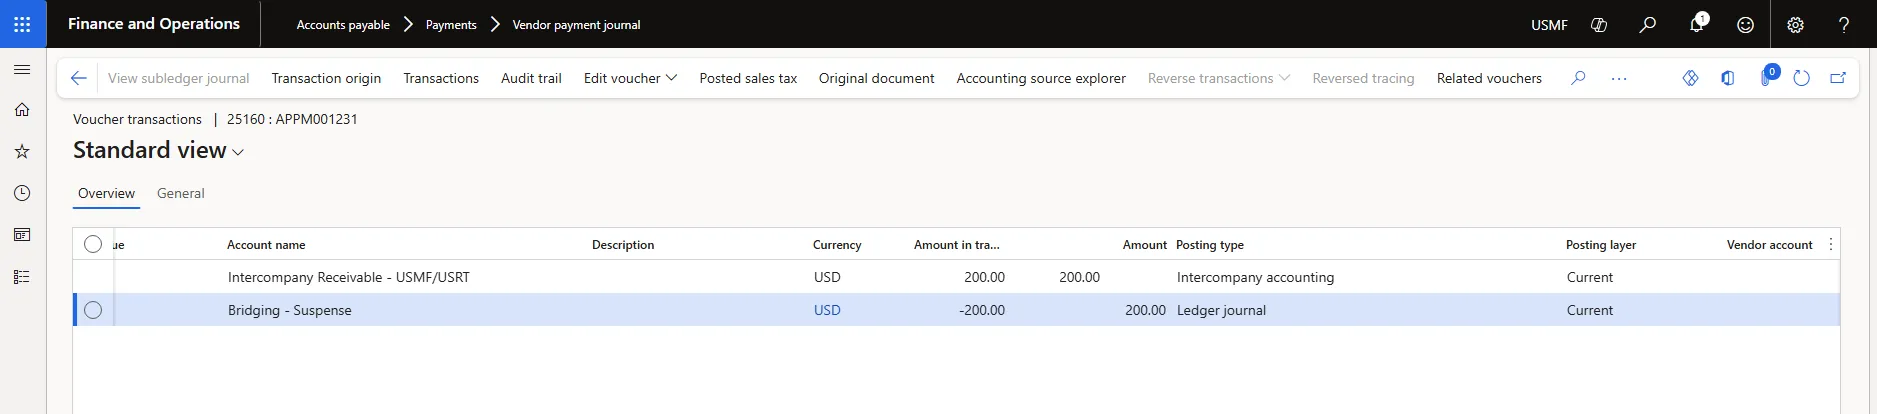This screenshot has width=1877, height=414.
Task: Select the Bridging - Suspense row circle
Action: tap(93, 310)
